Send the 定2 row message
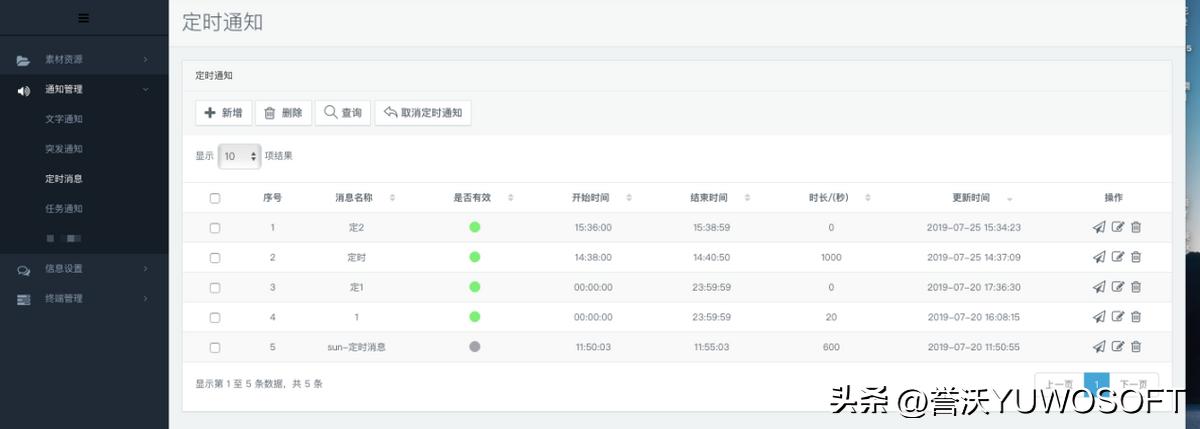Screen dimensions: 1200x429 point(1099,227)
